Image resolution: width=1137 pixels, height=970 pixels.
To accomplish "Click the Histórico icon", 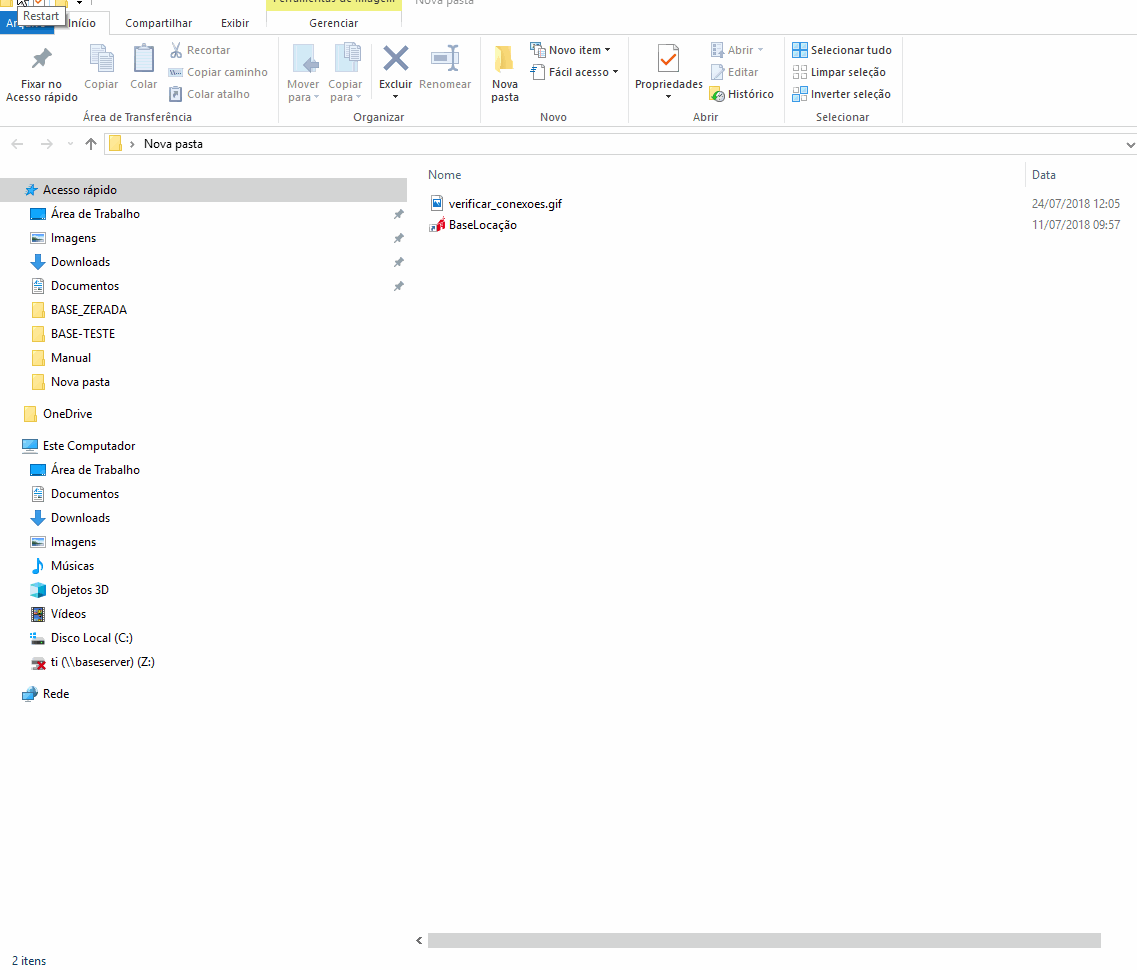I will [x=717, y=94].
